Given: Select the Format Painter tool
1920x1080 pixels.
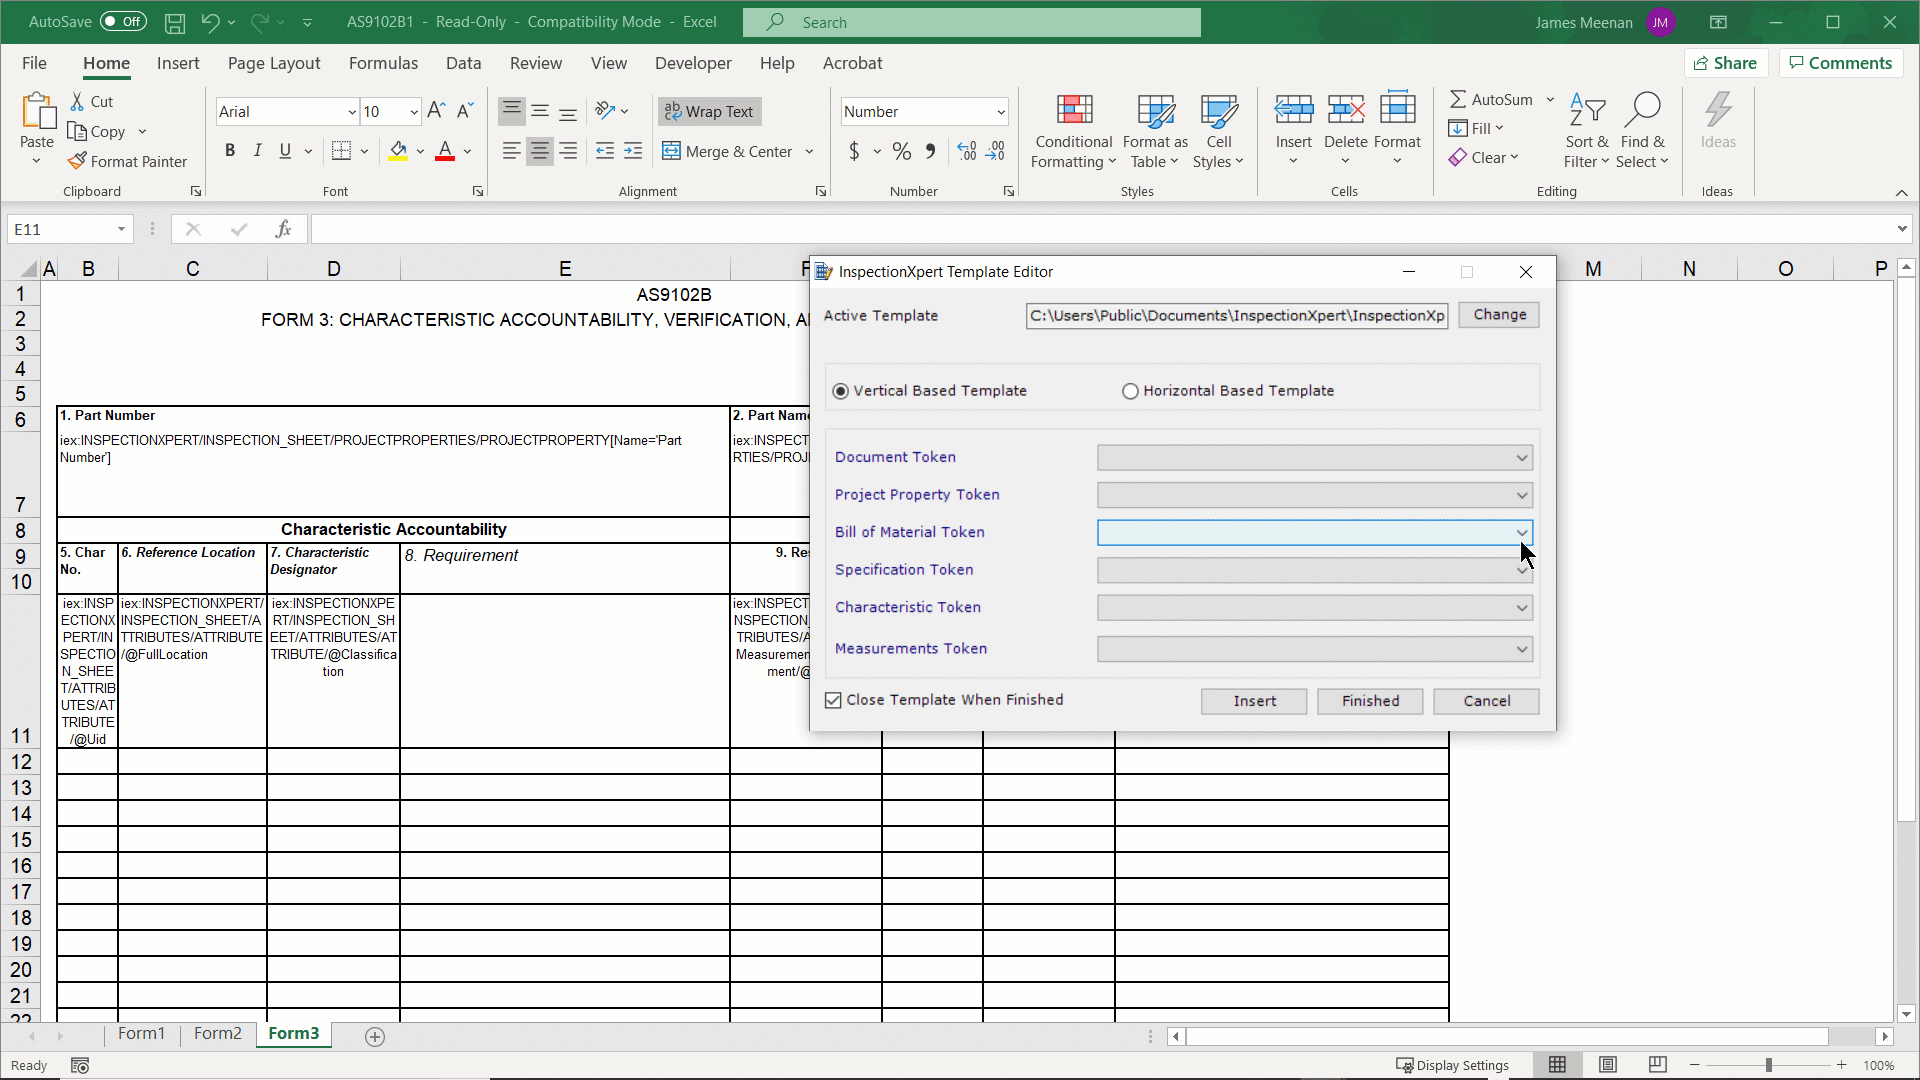Looking at the screenshot, I should [x=128, y=161].
